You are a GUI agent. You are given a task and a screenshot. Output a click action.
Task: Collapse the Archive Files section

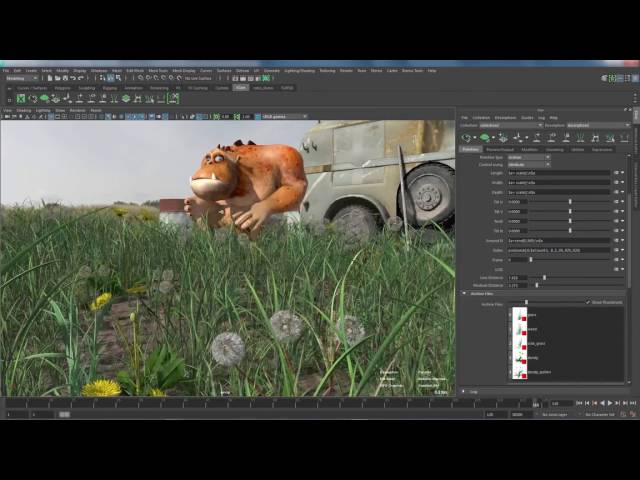[x=464, y=293]
